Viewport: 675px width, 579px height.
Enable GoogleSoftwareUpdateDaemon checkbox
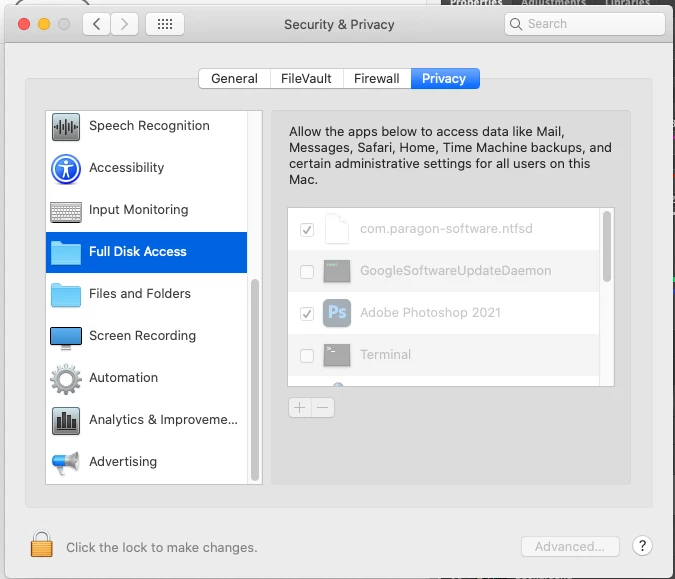(x=307, y=272)
